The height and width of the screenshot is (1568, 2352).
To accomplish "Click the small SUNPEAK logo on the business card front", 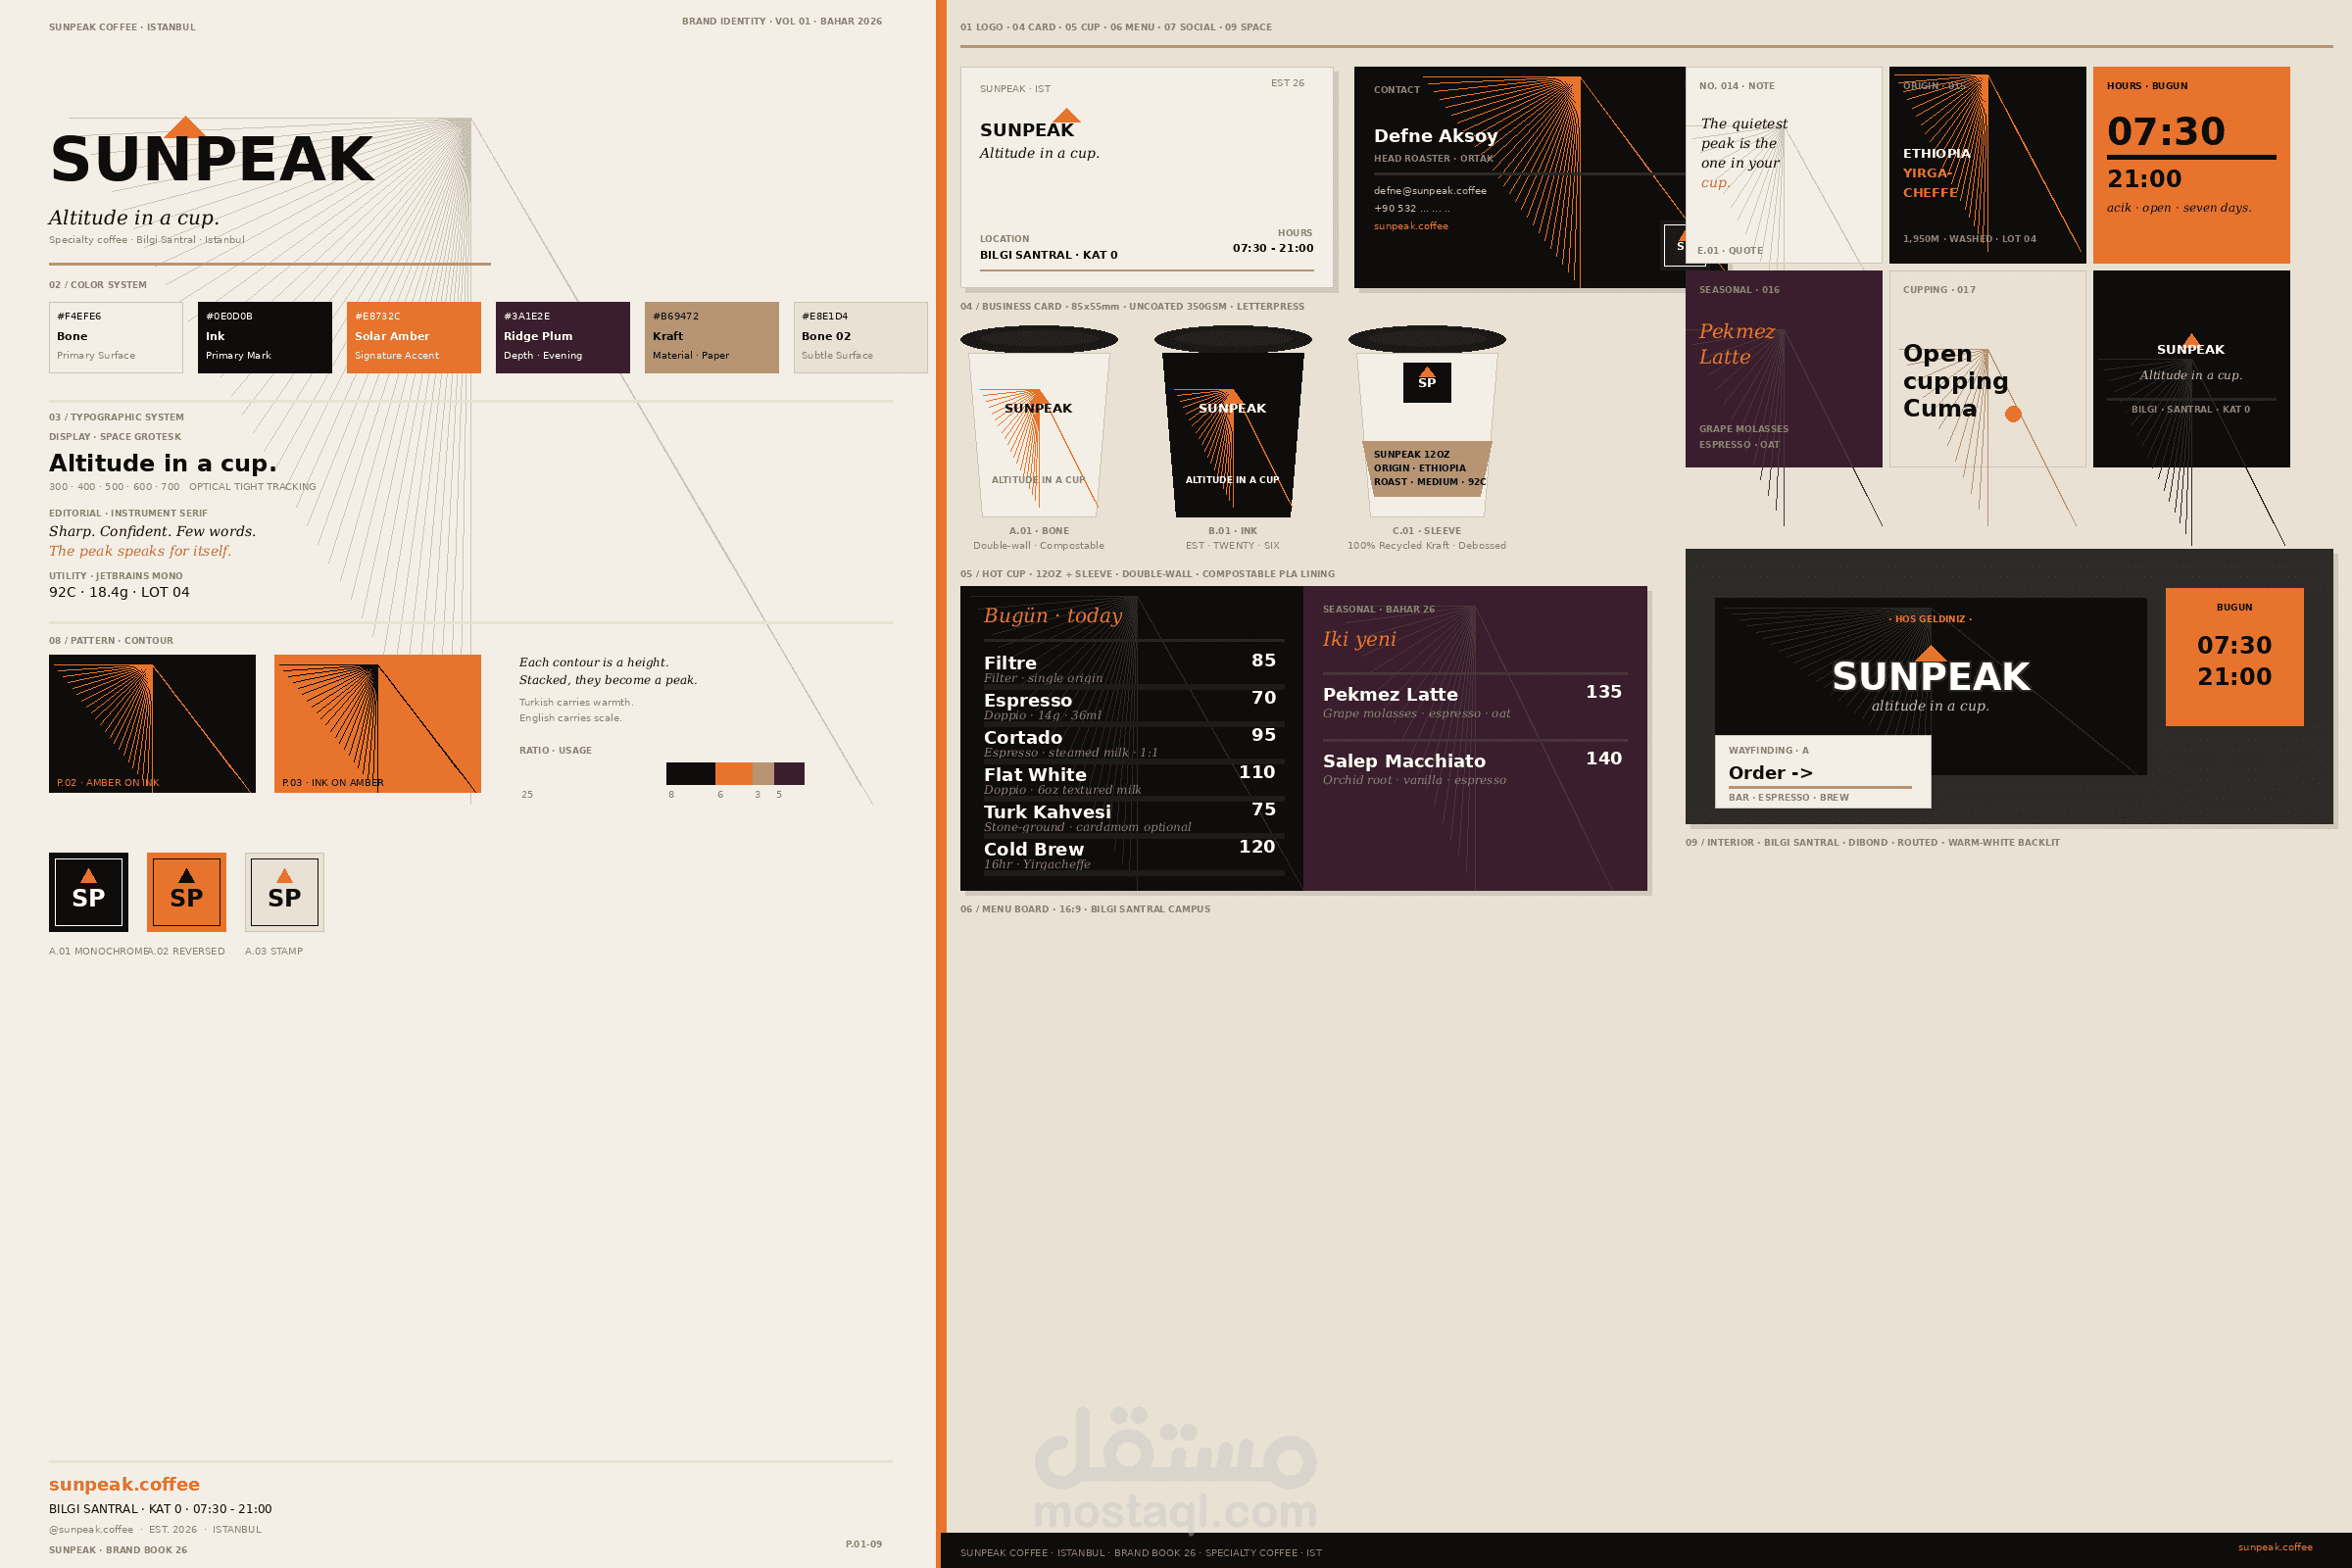I will point(1028,124).
